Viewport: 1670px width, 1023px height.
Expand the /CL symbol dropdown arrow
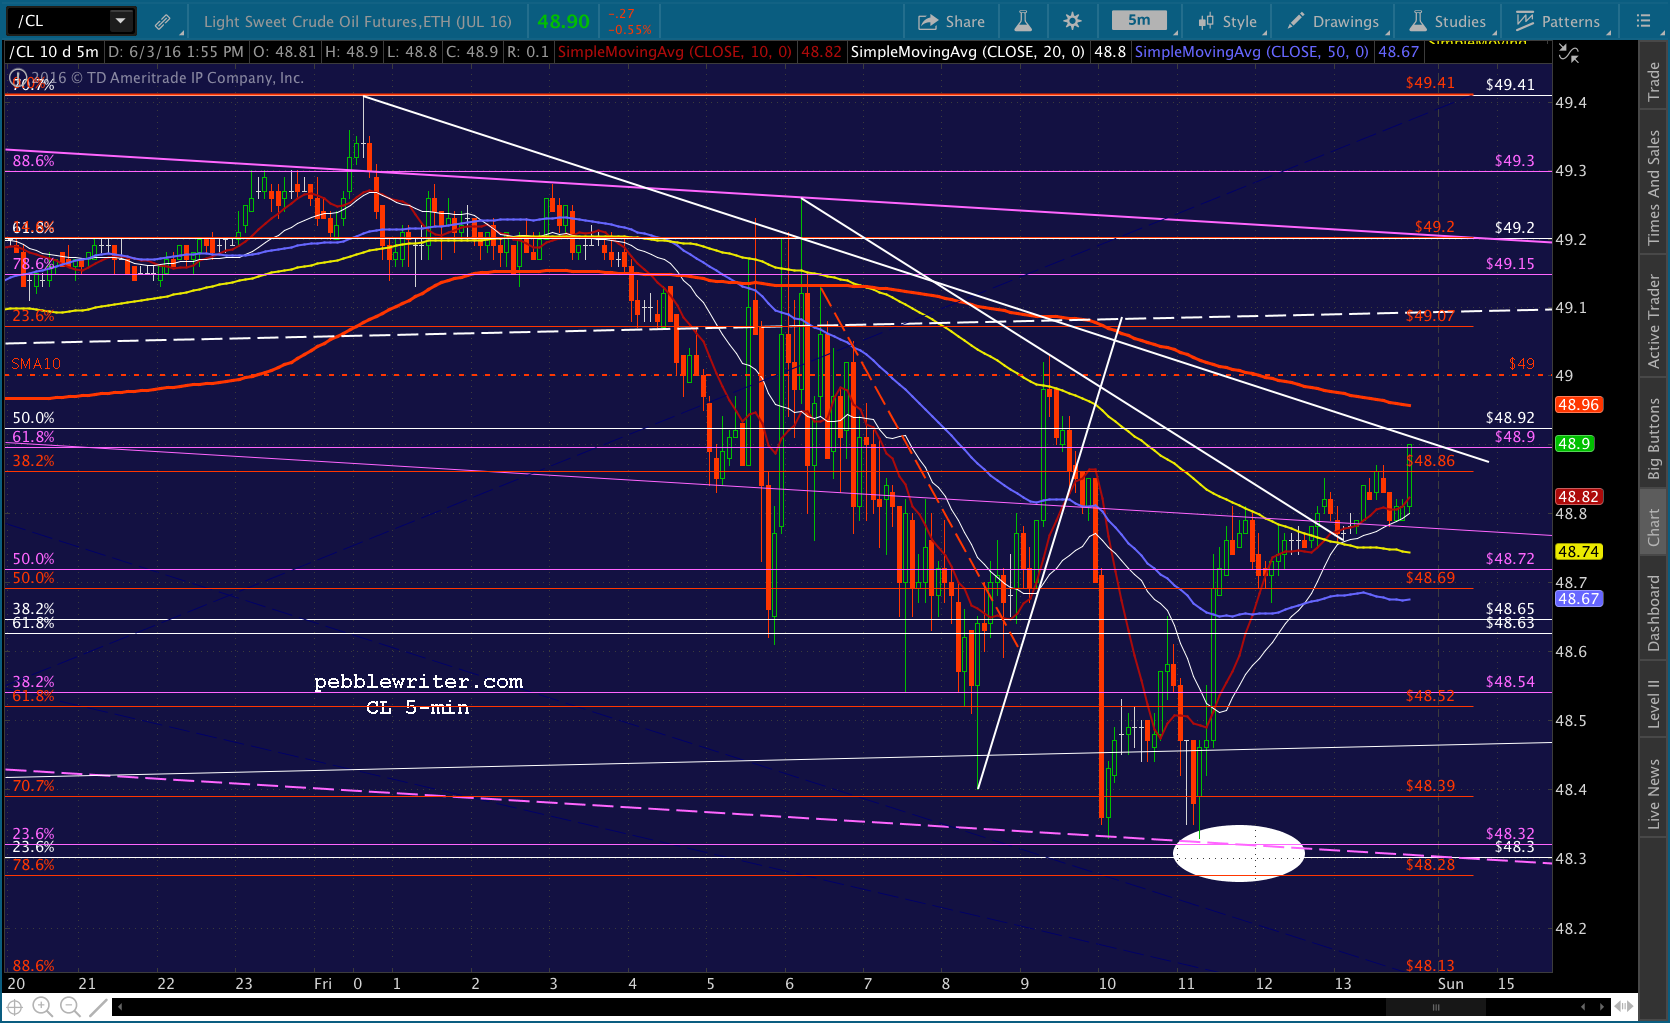120,20
